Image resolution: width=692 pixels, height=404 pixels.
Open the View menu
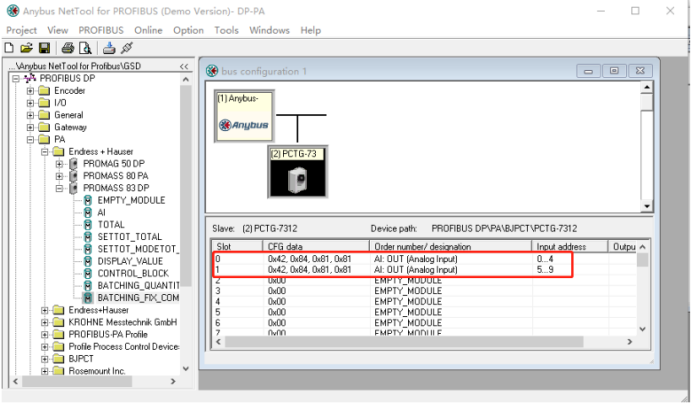coord(58,30)
